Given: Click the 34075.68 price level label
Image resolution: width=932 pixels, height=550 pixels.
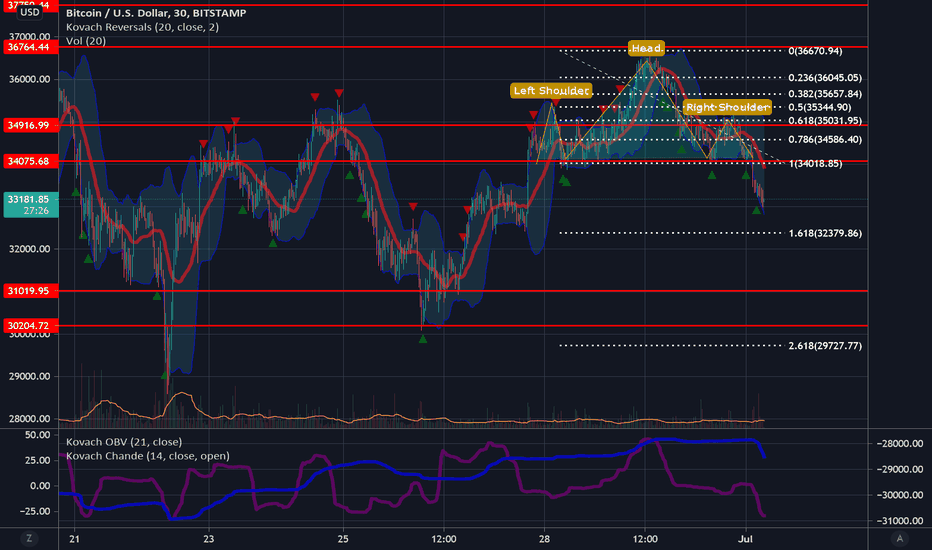Looking at the screenshot, I should pos(30,161).
